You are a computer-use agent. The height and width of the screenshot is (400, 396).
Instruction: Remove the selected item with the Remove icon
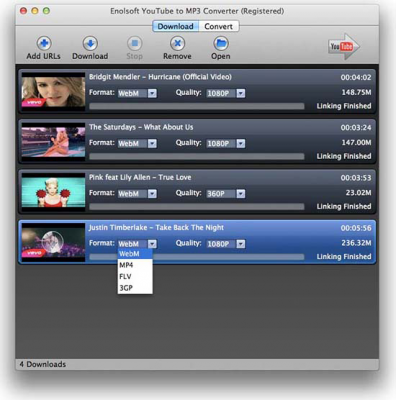(x=177, y=43)
